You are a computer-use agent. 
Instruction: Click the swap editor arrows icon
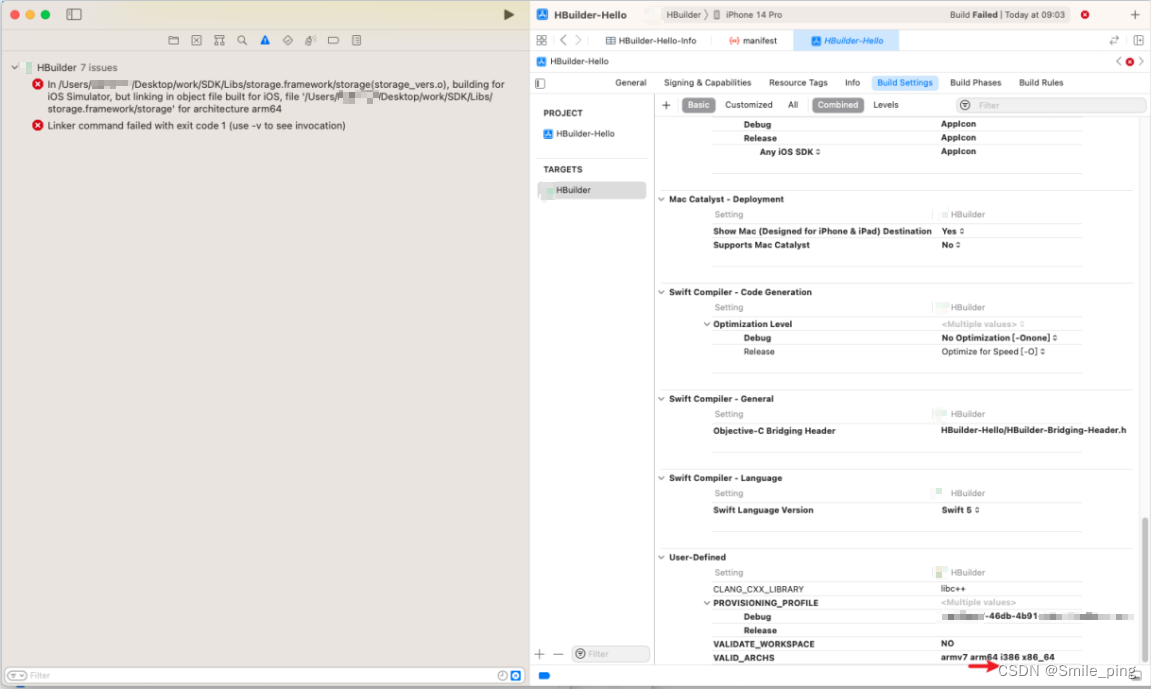click(x=1114, y=40)
